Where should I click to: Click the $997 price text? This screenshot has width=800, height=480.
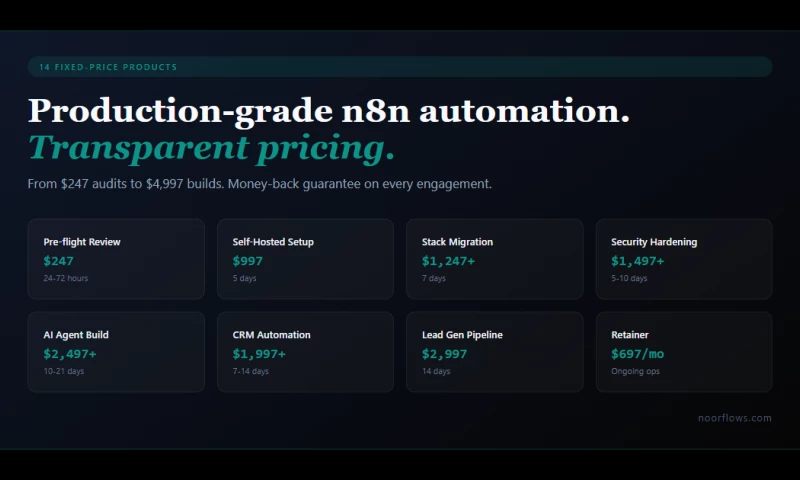[247, 261]
